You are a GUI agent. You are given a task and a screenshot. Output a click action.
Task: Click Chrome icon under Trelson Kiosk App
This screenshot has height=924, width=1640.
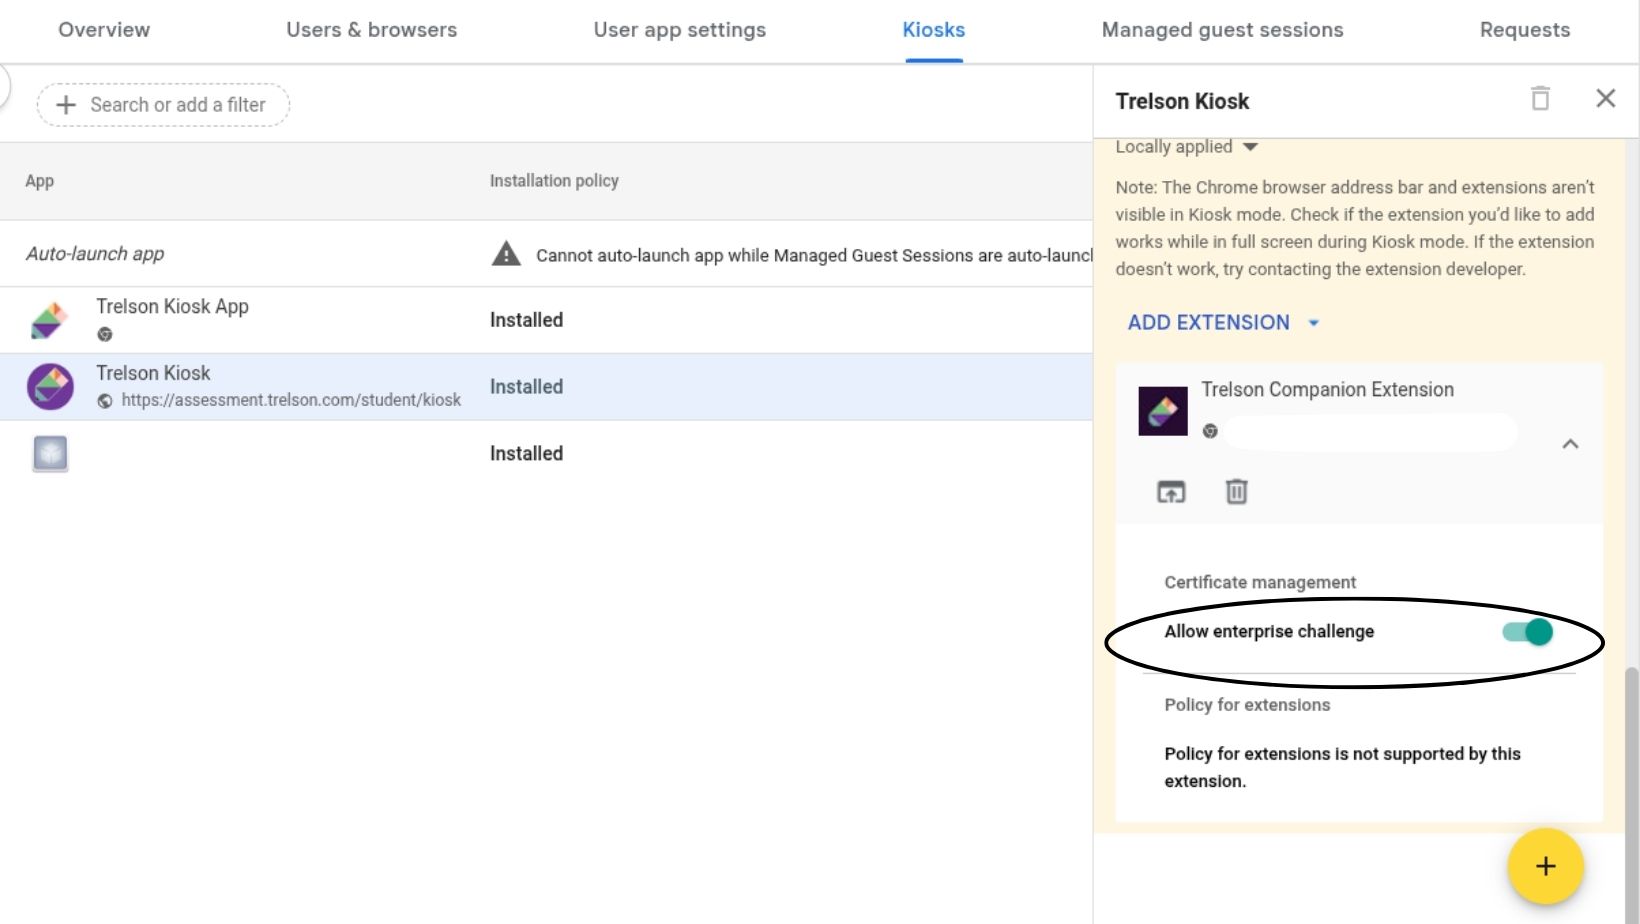[105, 334]
